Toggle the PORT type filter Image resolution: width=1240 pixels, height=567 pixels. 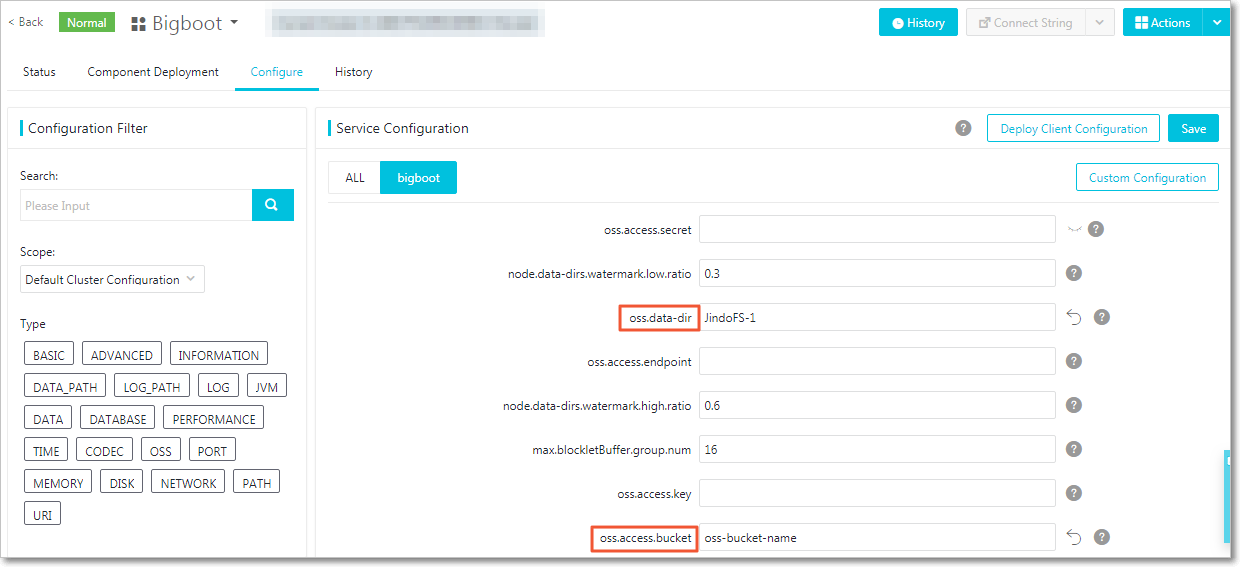[x=212, y=451]
